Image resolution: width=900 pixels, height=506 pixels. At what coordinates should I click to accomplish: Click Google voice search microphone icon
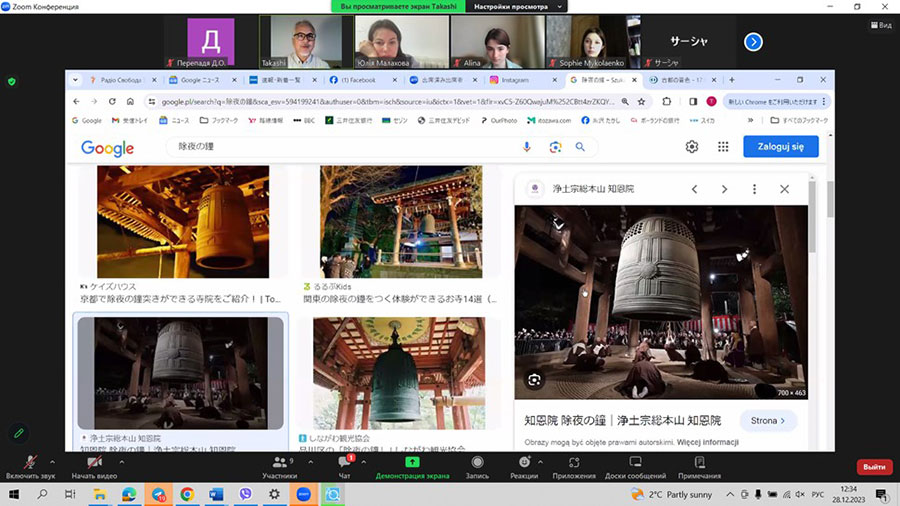[526, 147]
